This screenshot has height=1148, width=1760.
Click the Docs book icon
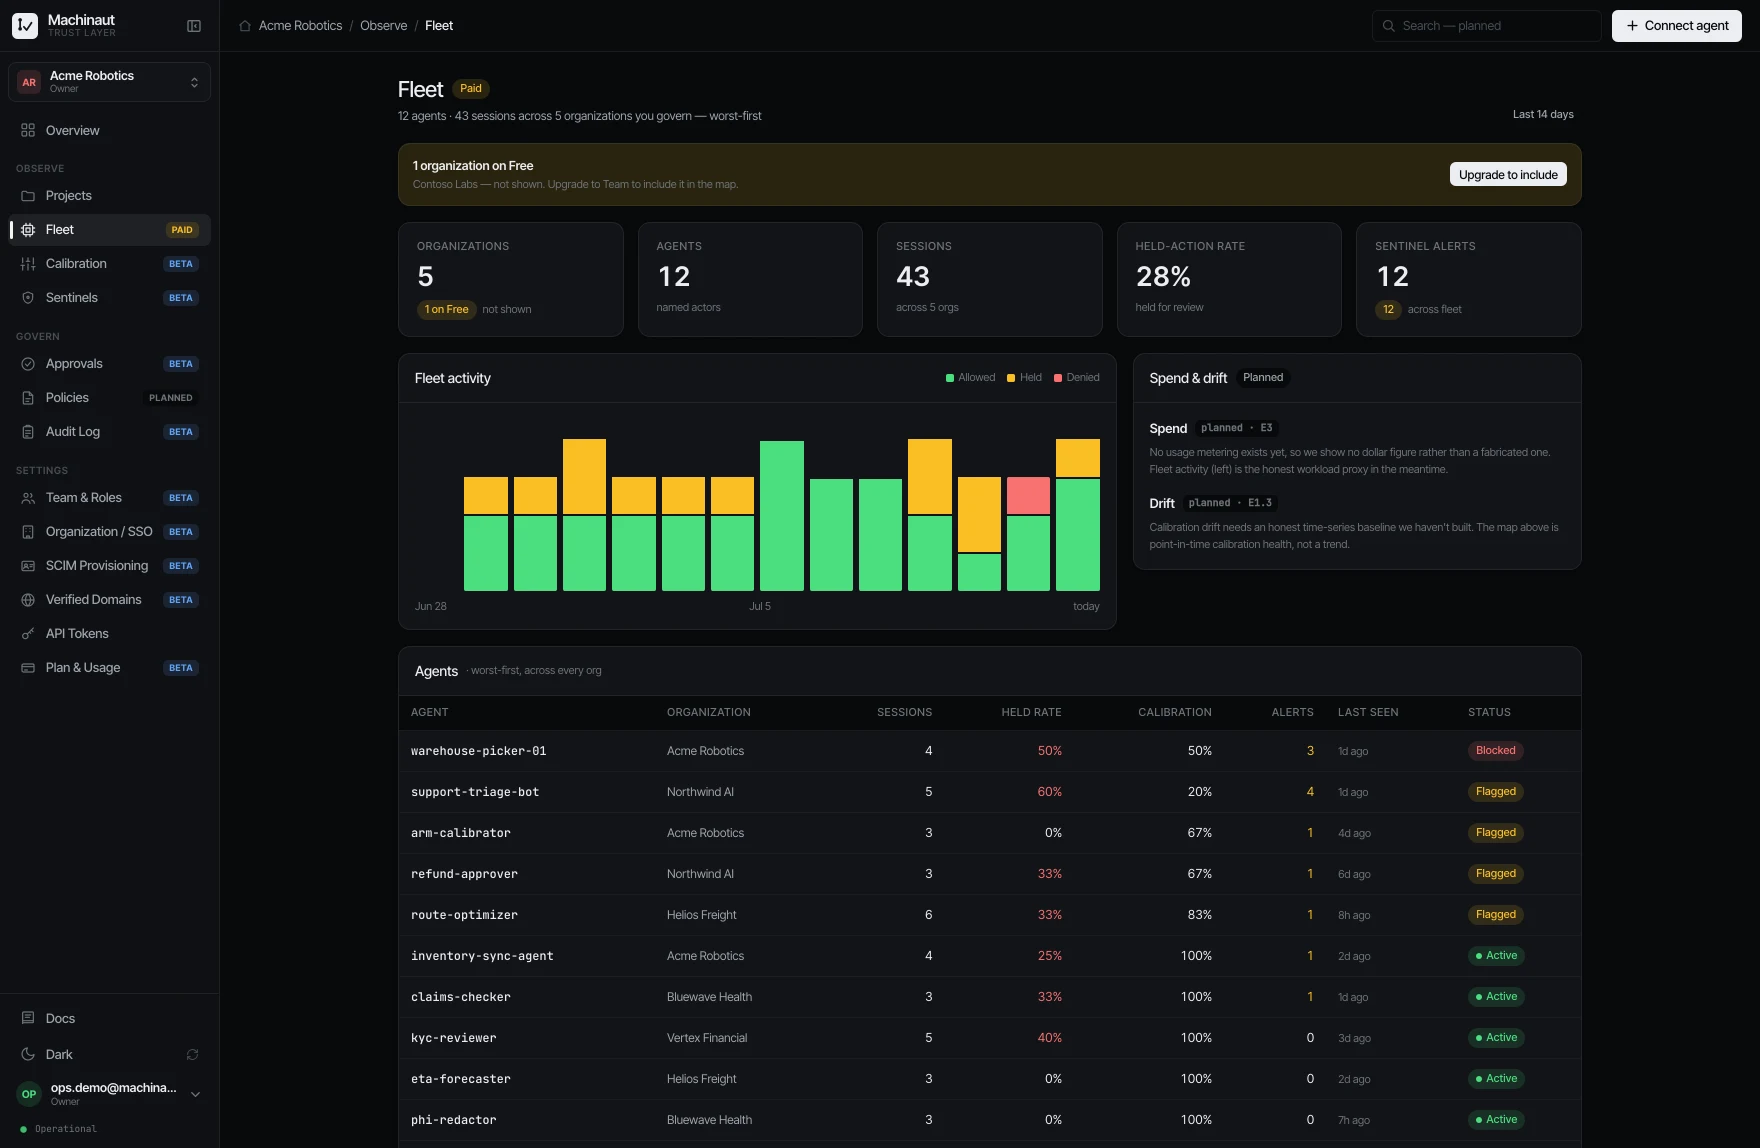point(28,1018)
